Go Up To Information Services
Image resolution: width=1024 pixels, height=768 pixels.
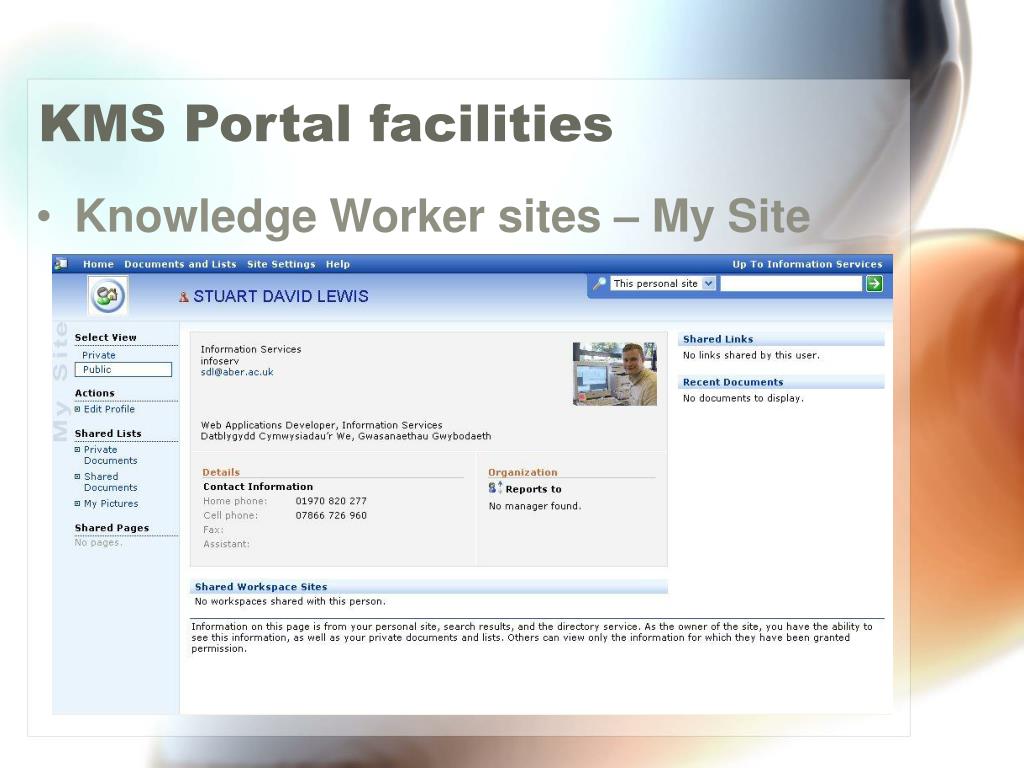pyautogui.click(x=807, y=264)
